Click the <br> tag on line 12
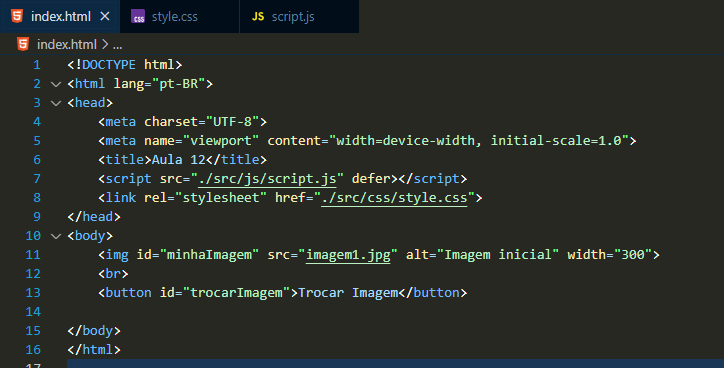Viewport: 724px width, 368px height. (113, 274)
